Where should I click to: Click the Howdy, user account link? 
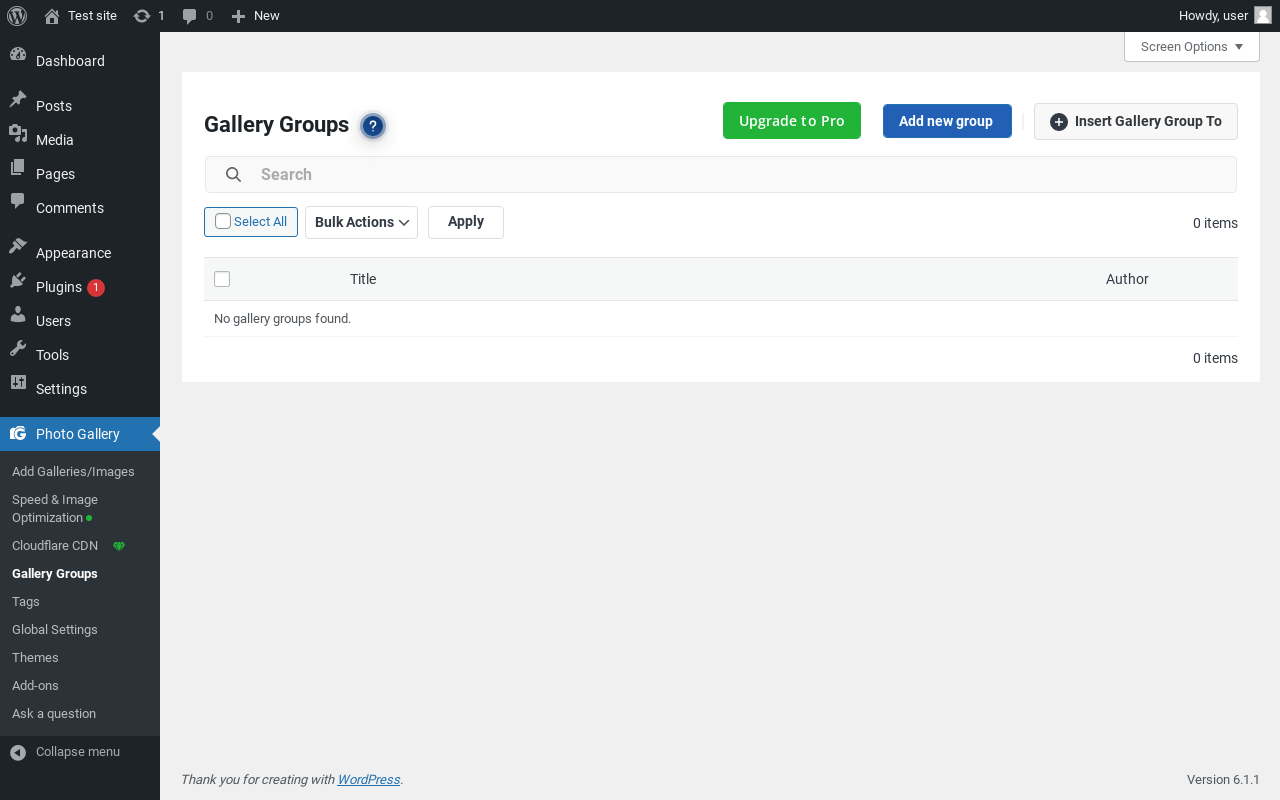(x=1225, y=16)
